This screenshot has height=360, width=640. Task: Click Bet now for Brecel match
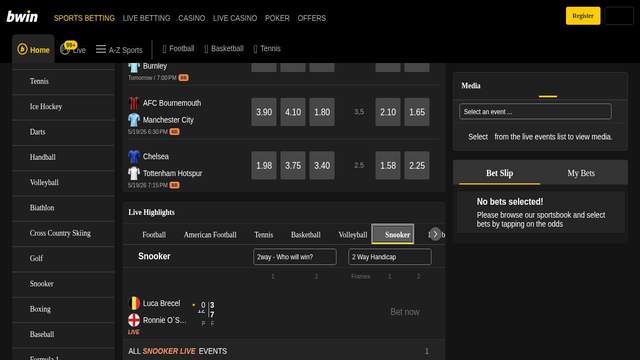404,312
